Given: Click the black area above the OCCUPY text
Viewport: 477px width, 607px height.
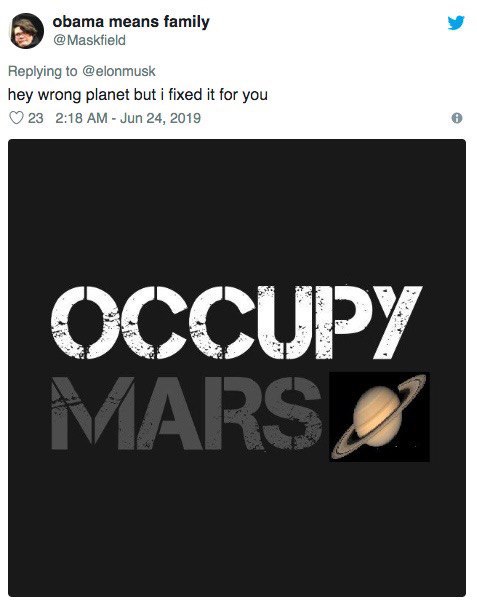Looking at the screenshot, I should 237,213.
